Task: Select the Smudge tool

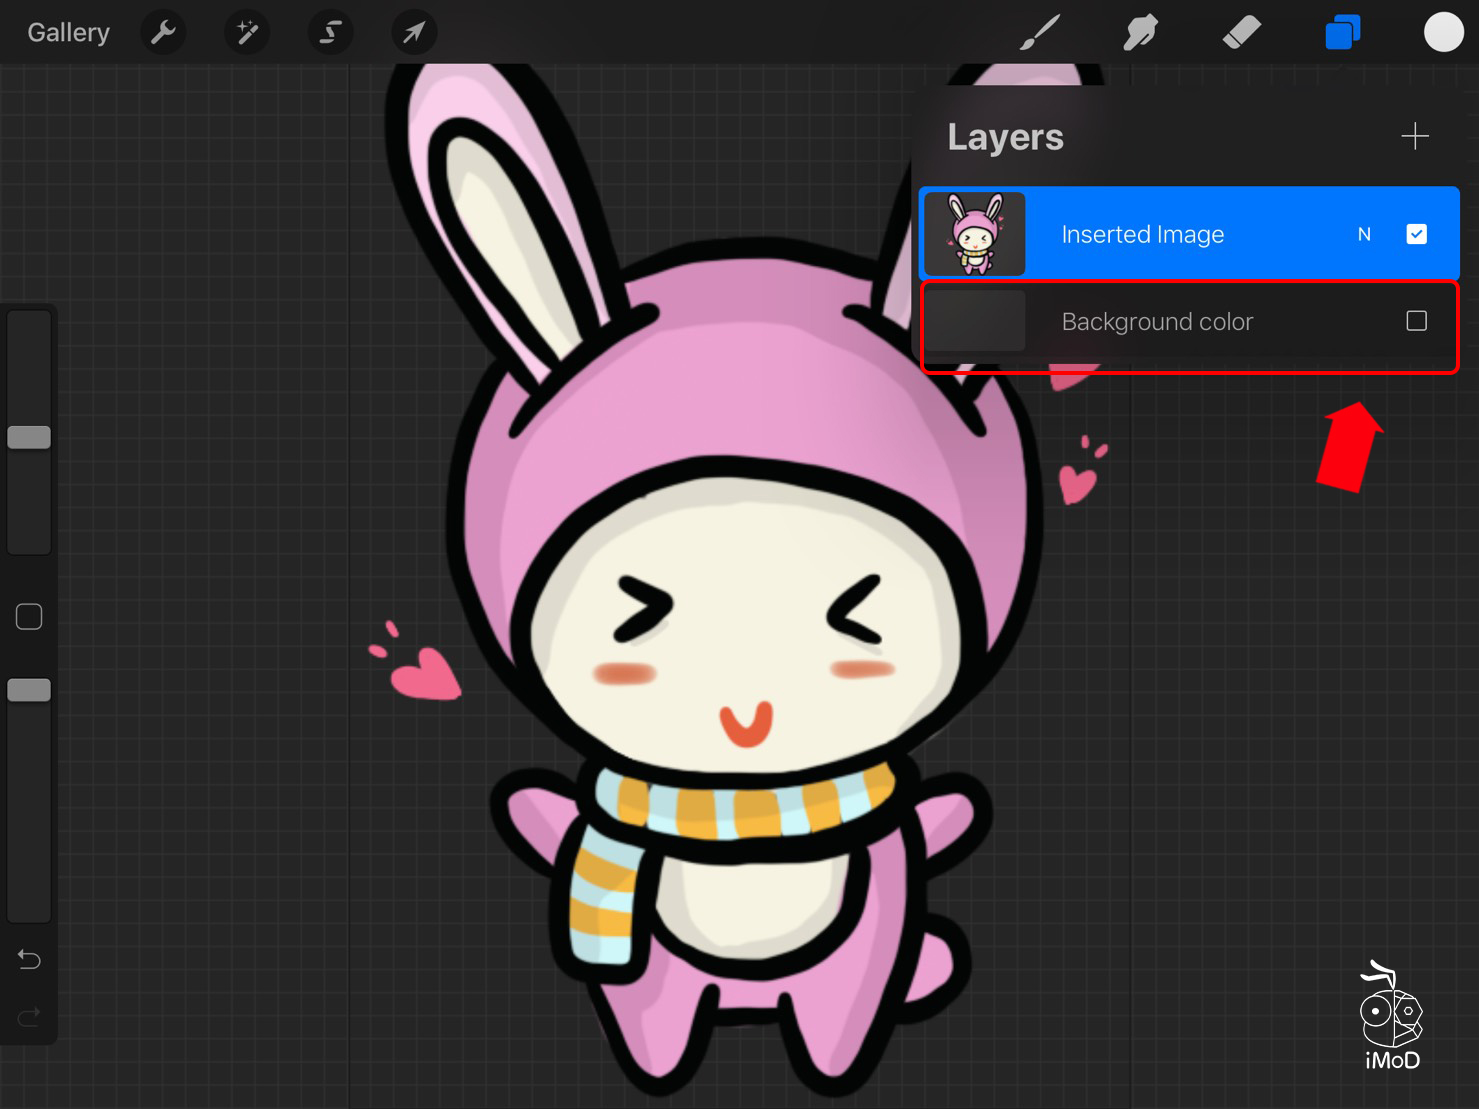Action: (1140, 33)
